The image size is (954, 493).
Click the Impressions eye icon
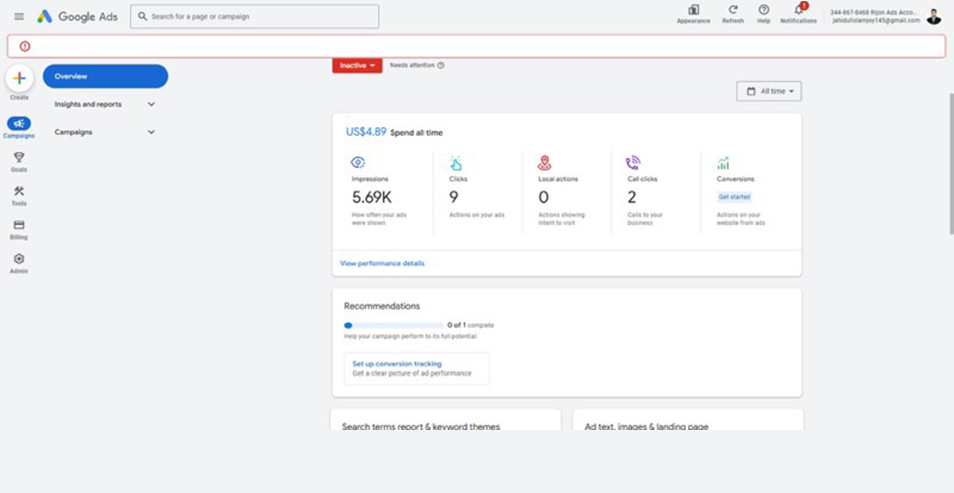(358, 163)
